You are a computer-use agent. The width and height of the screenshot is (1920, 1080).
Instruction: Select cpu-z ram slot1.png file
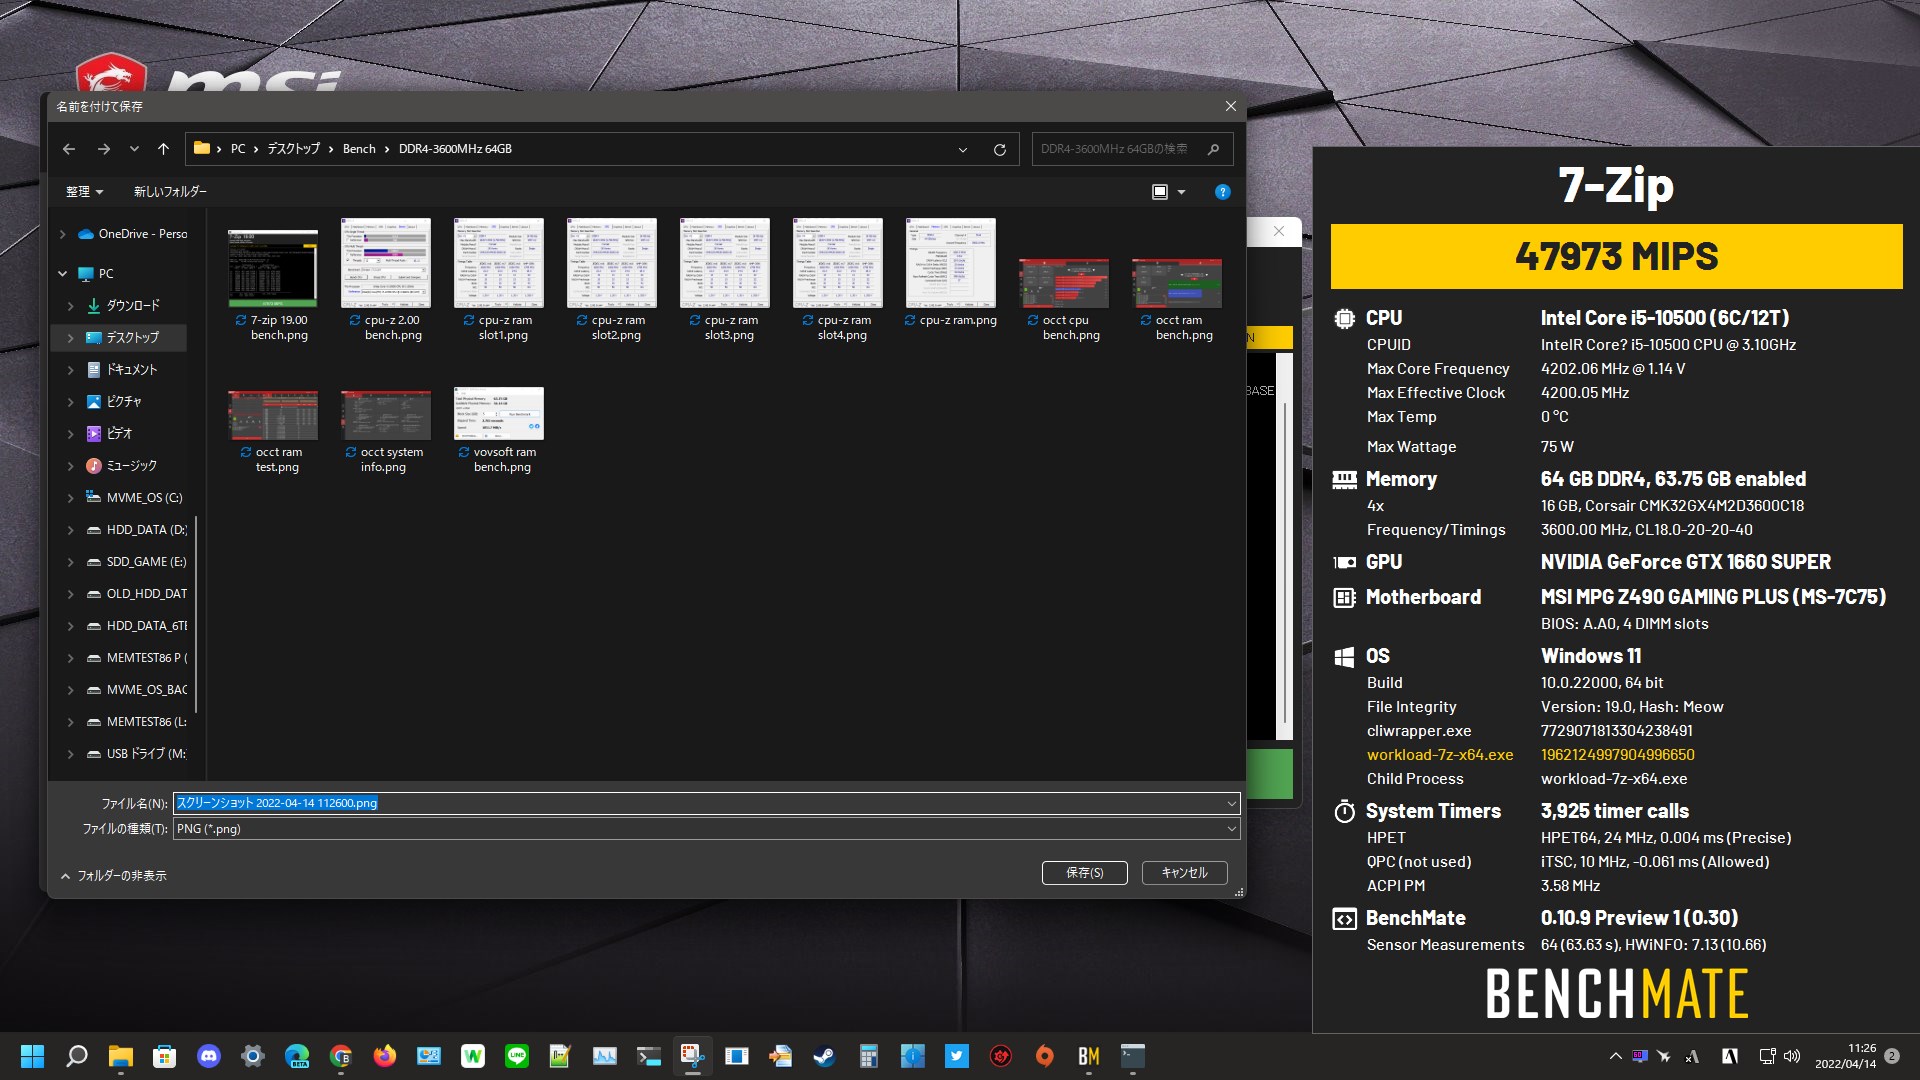[499, 281]
